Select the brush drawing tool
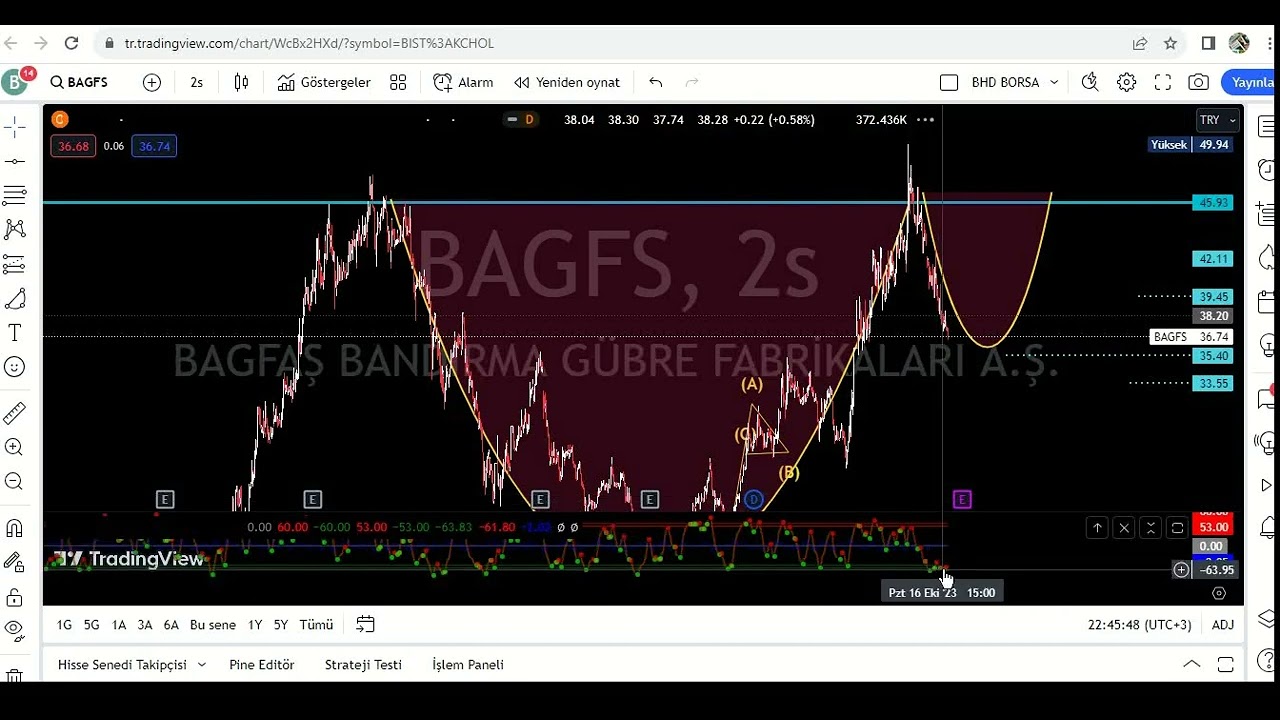This screenshot has width=1280, height=720. pos(14,299)
